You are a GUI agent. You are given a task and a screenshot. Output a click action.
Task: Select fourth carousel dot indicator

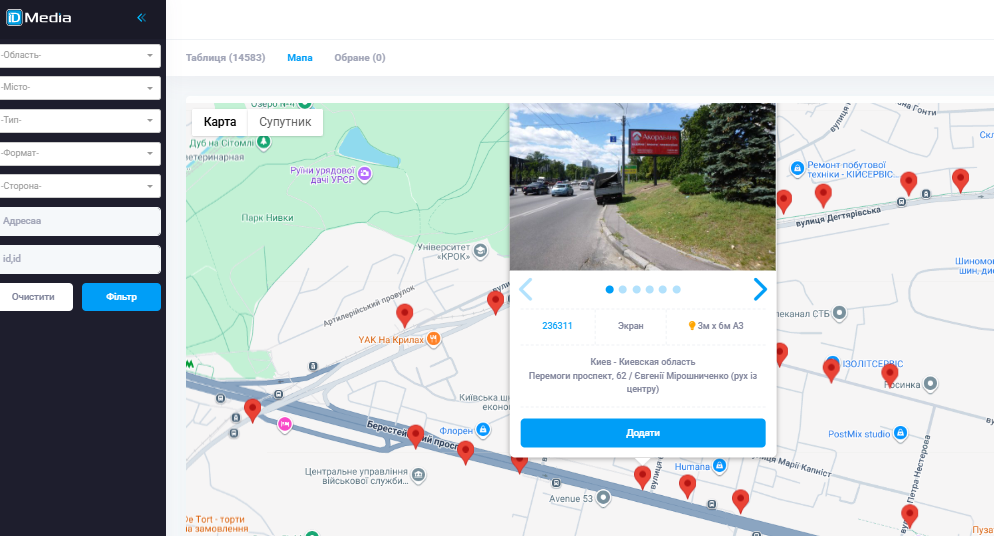point(650,290)
